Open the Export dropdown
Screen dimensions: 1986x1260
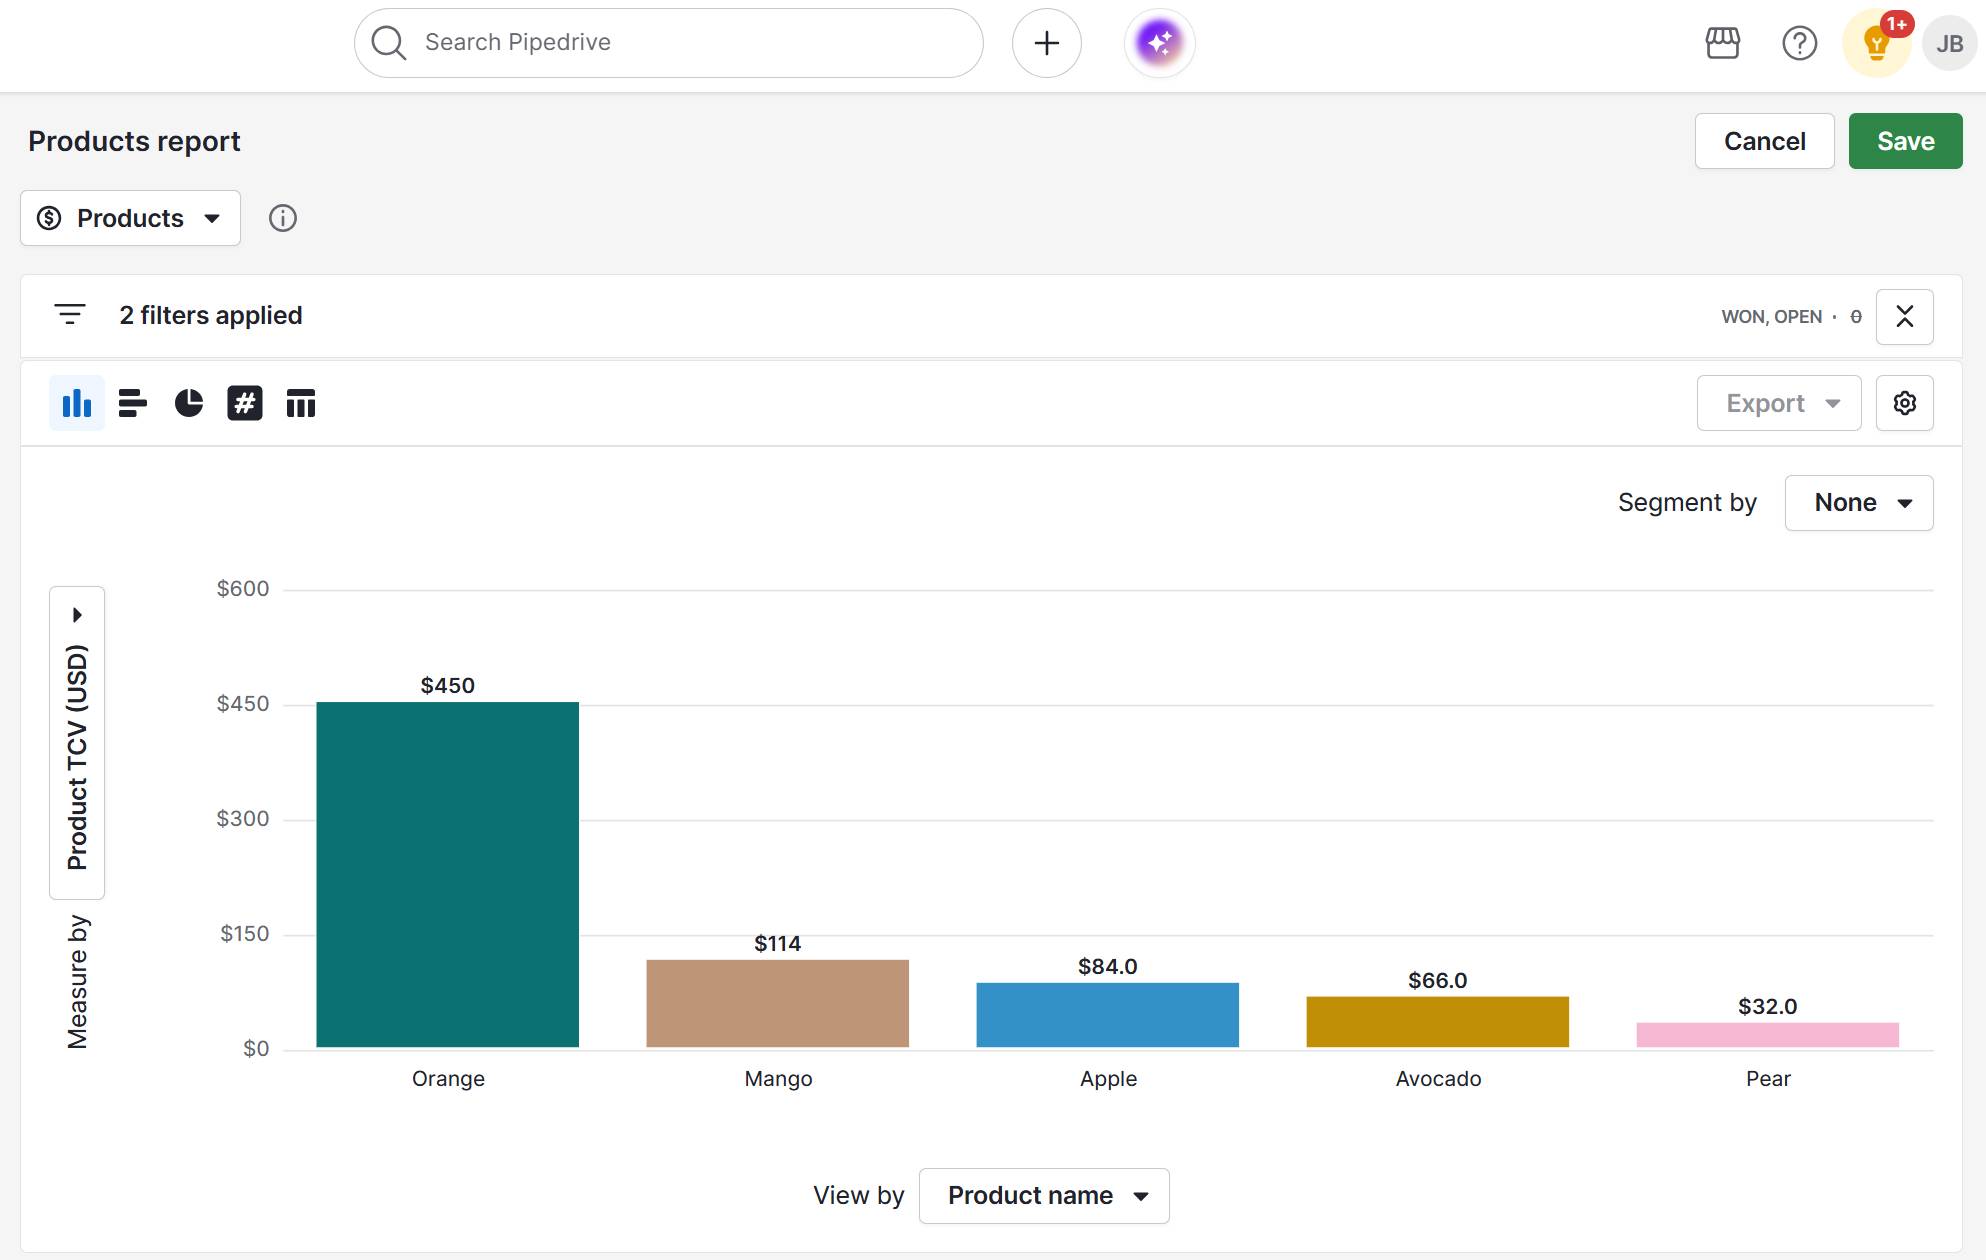pos(1779,403)
